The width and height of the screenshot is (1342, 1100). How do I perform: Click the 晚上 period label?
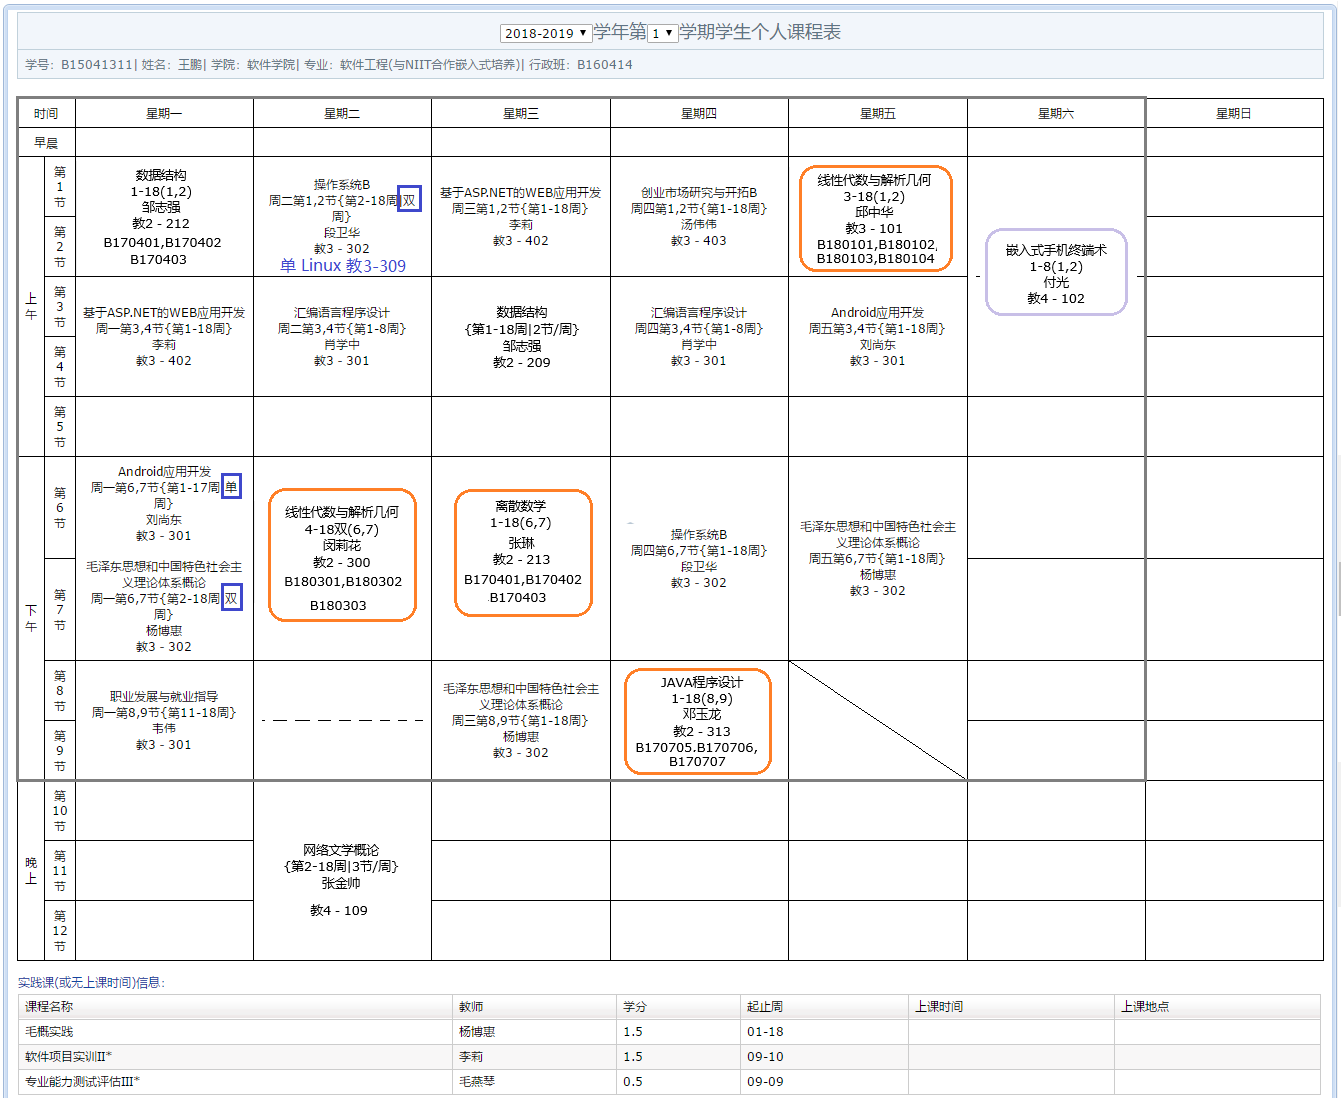(x=31, y=871)
